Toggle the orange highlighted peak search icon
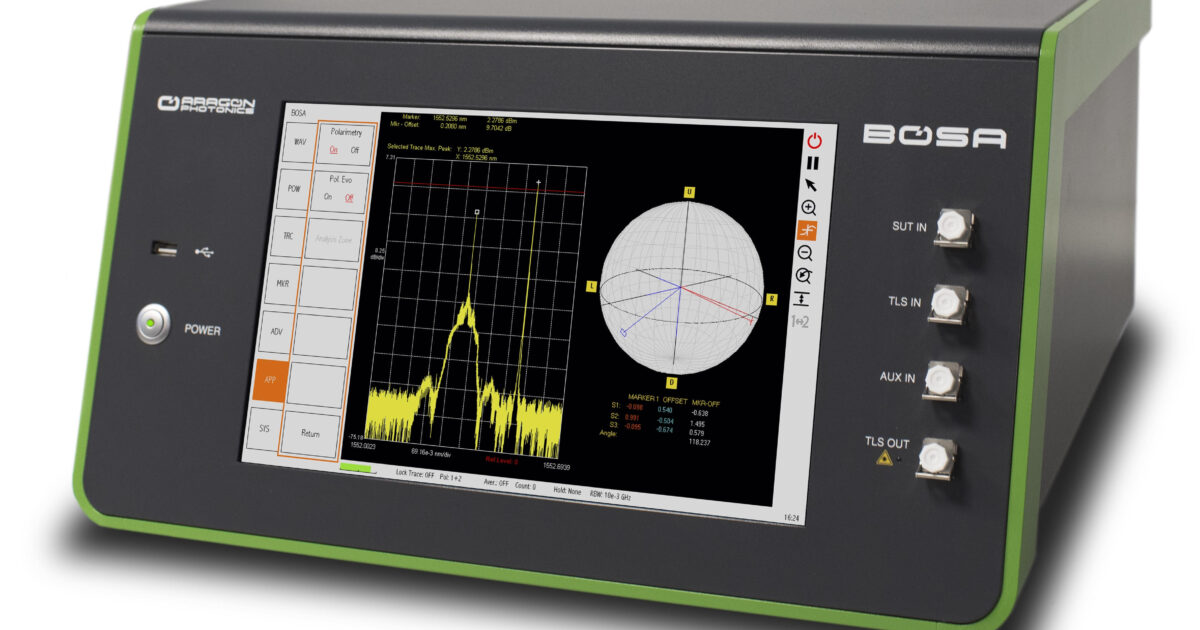The height and width of the screenshot is (630, 1200). tap(807, 231)
